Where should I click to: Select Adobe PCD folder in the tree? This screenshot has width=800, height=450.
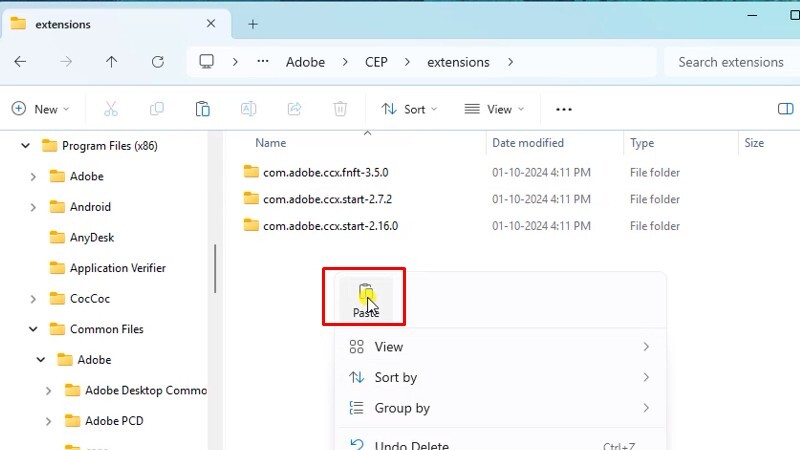pyautogui.click(x=114, y=421)
